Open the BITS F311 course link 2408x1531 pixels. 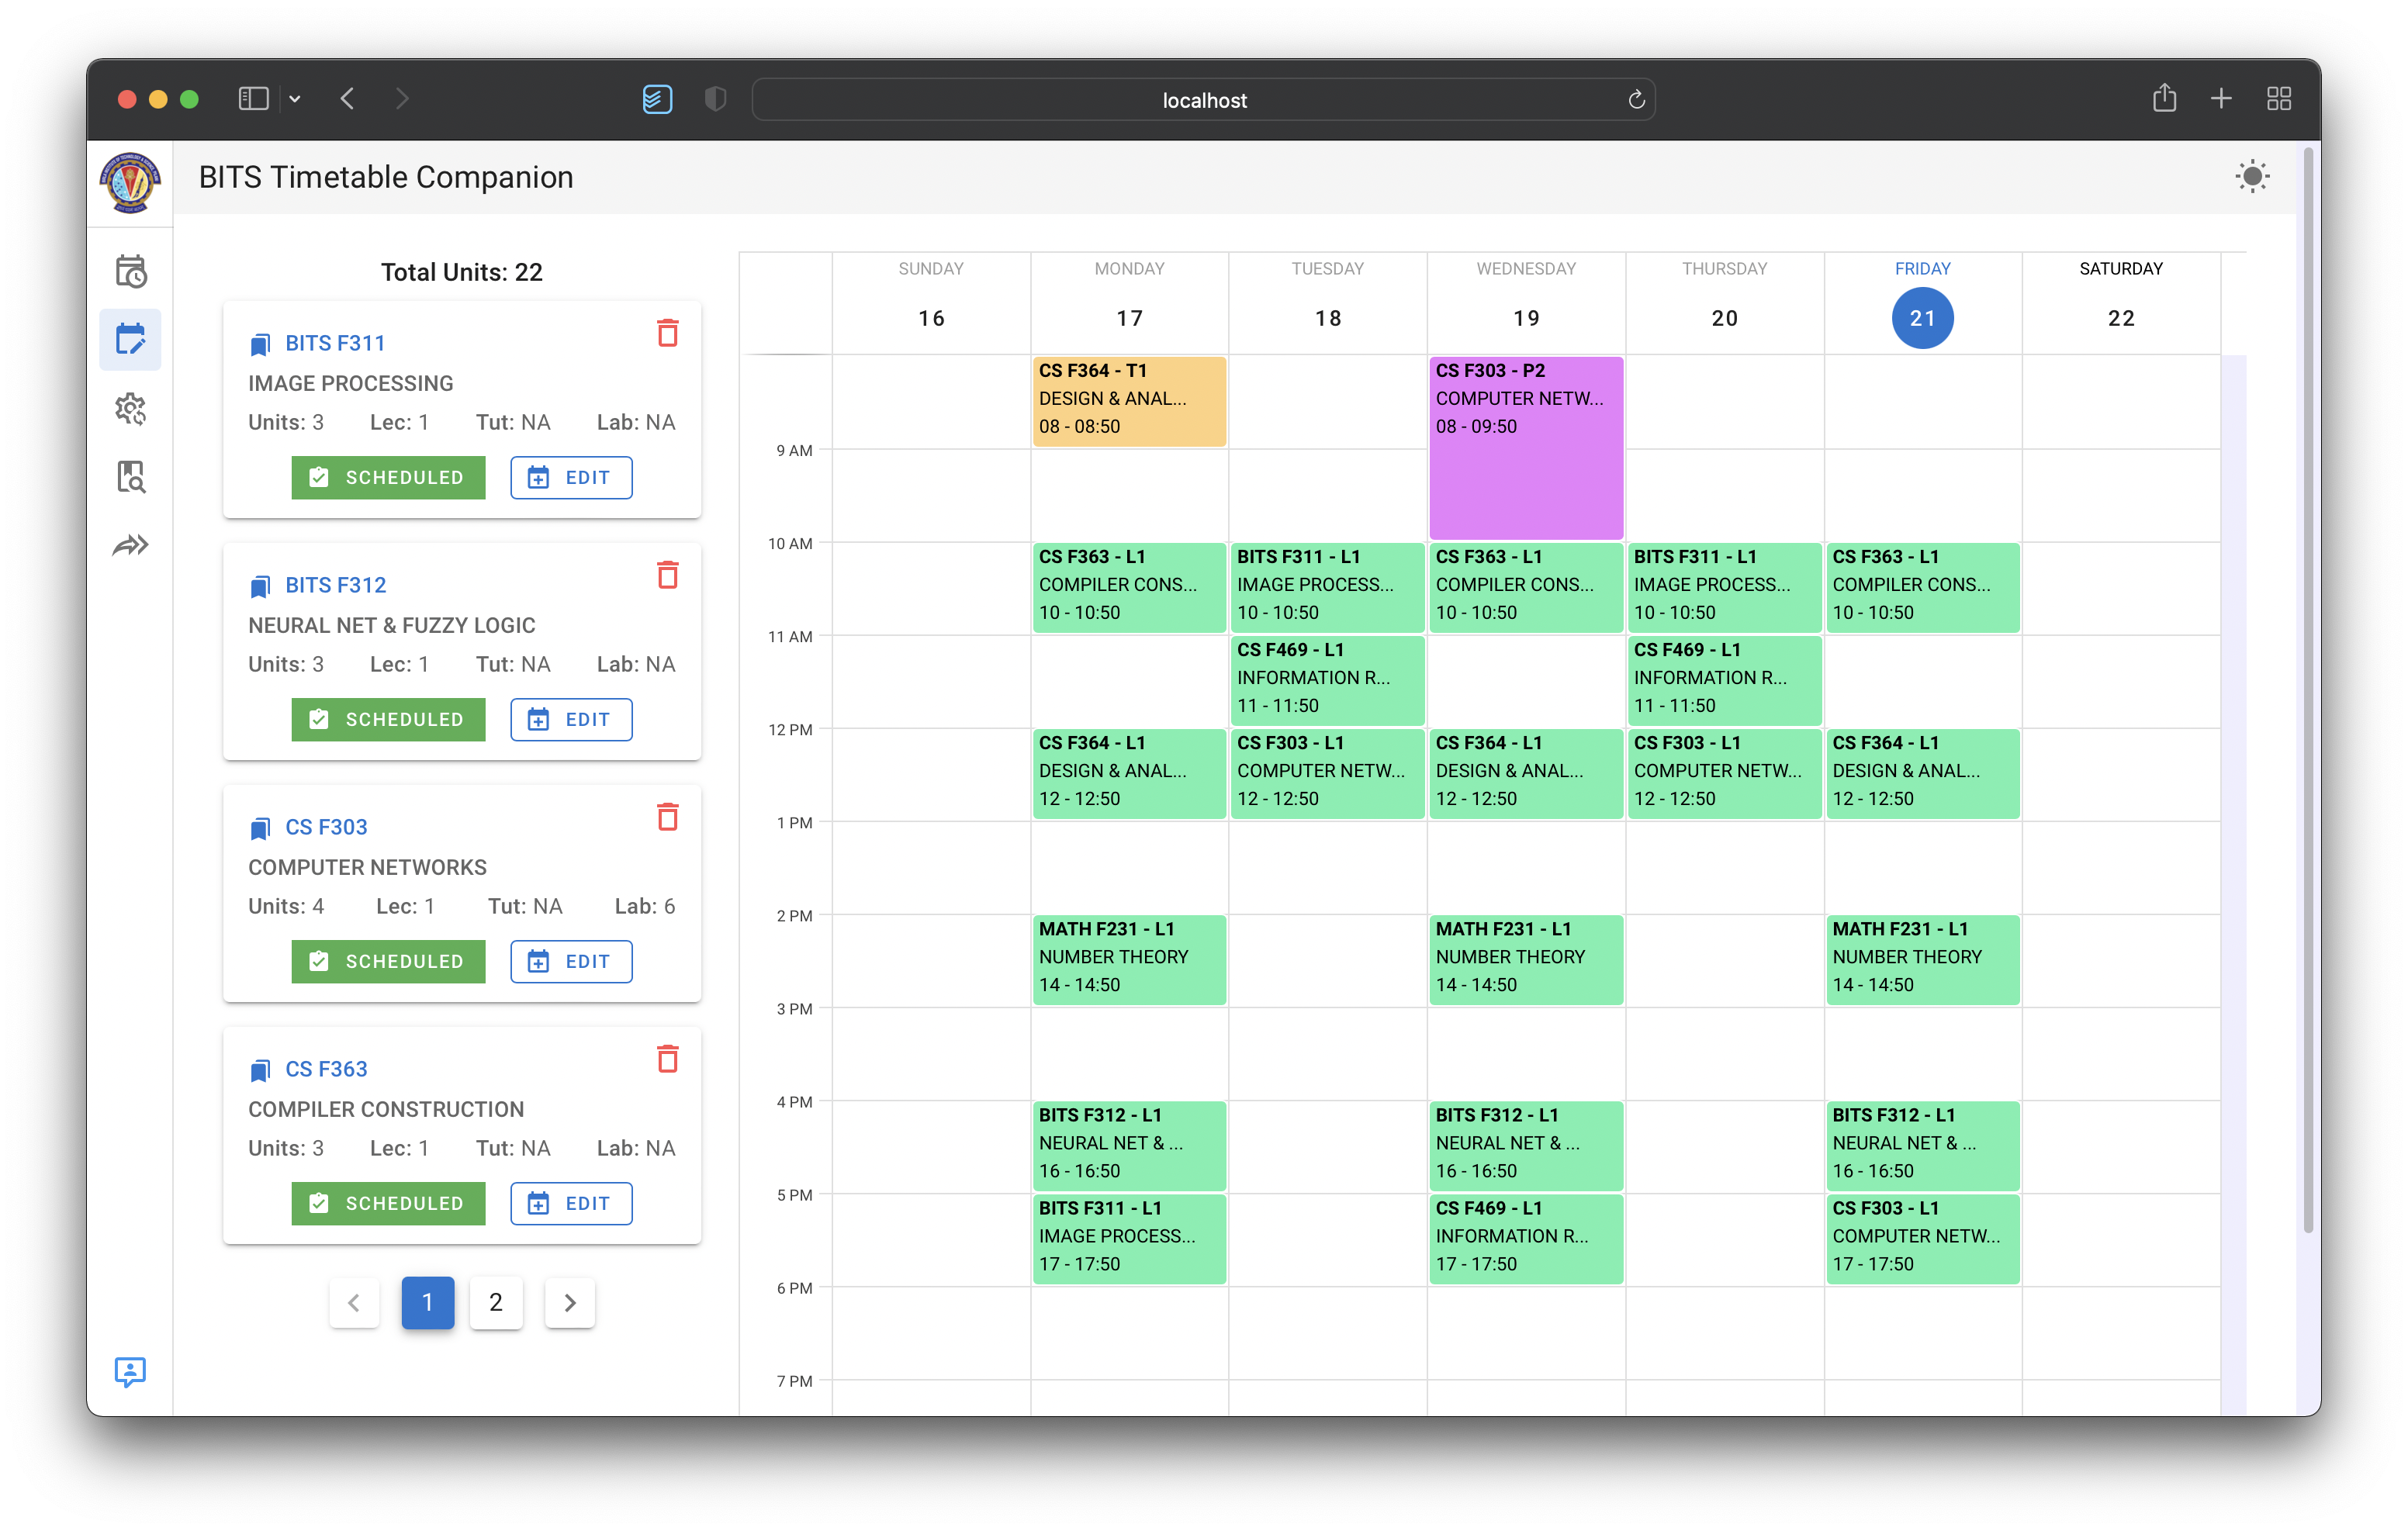pos(335,343)
